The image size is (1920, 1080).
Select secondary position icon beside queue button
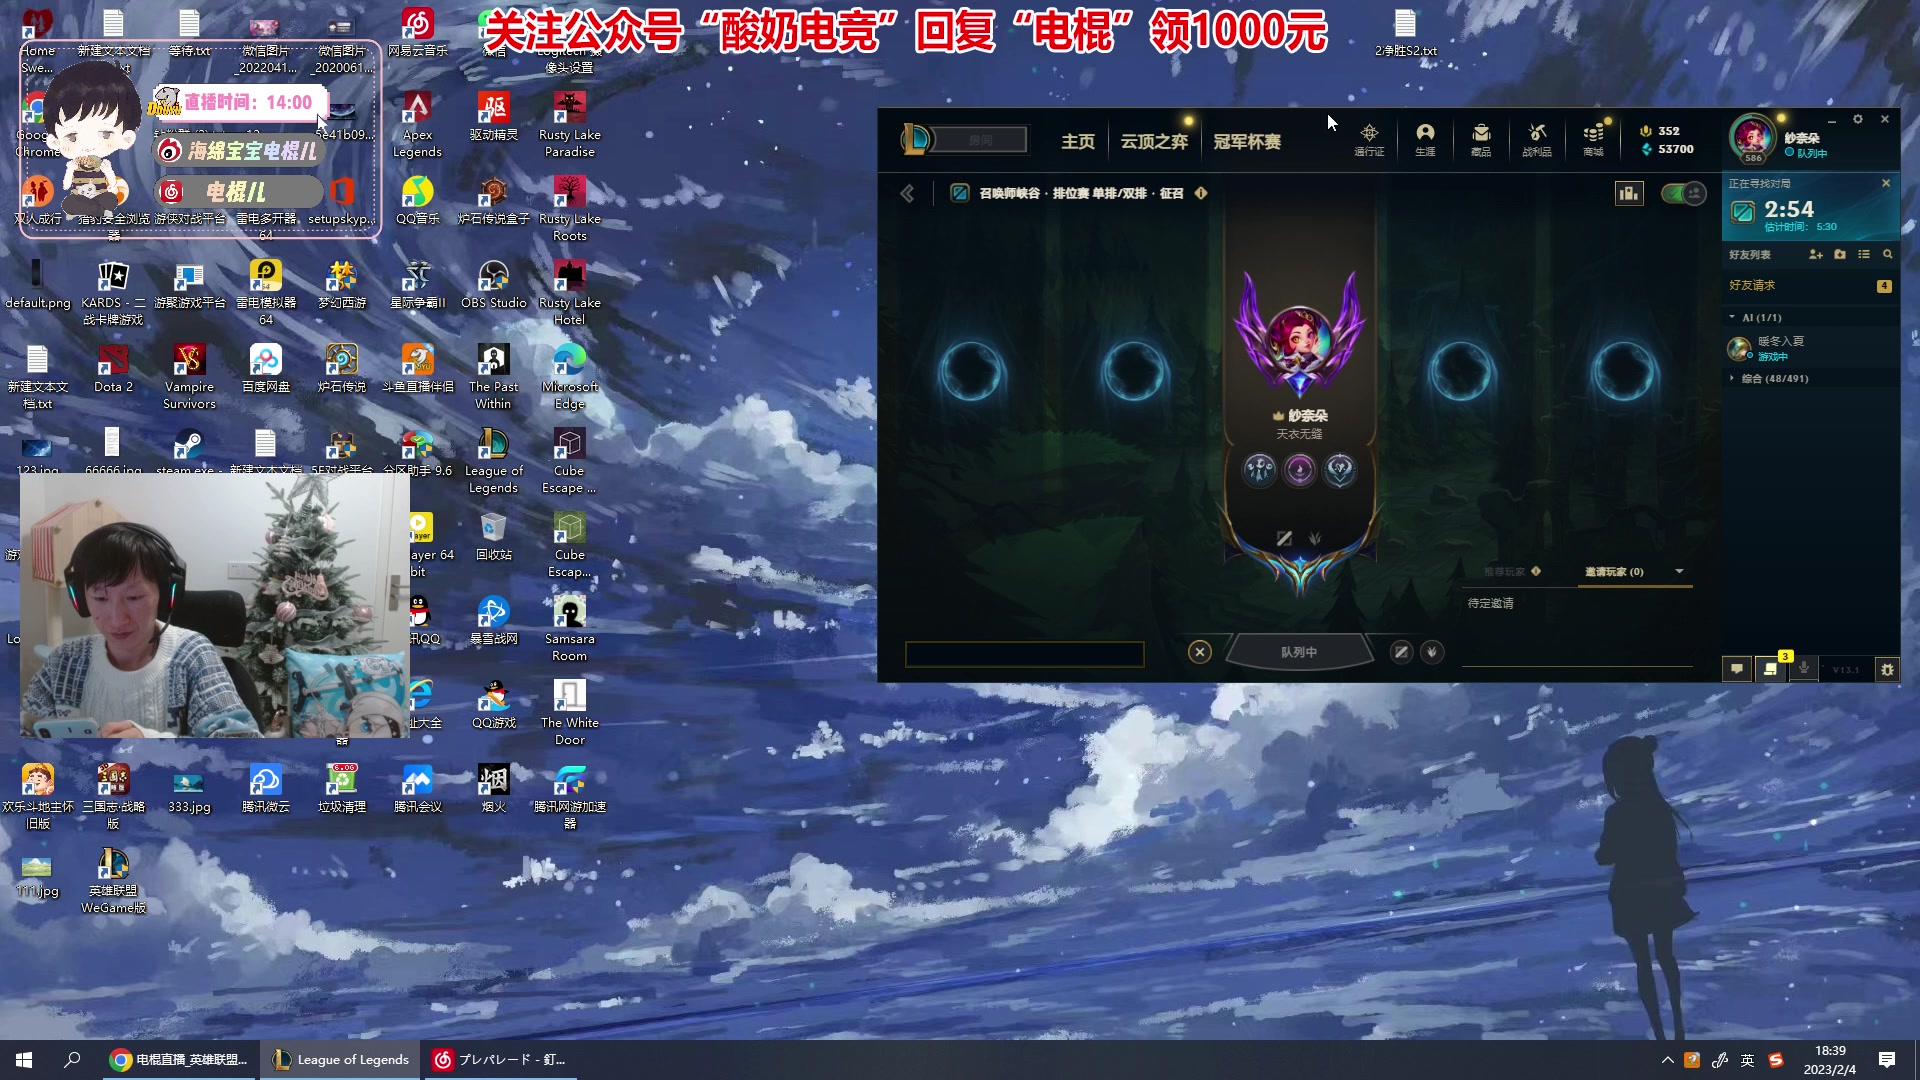point(1432,652)
